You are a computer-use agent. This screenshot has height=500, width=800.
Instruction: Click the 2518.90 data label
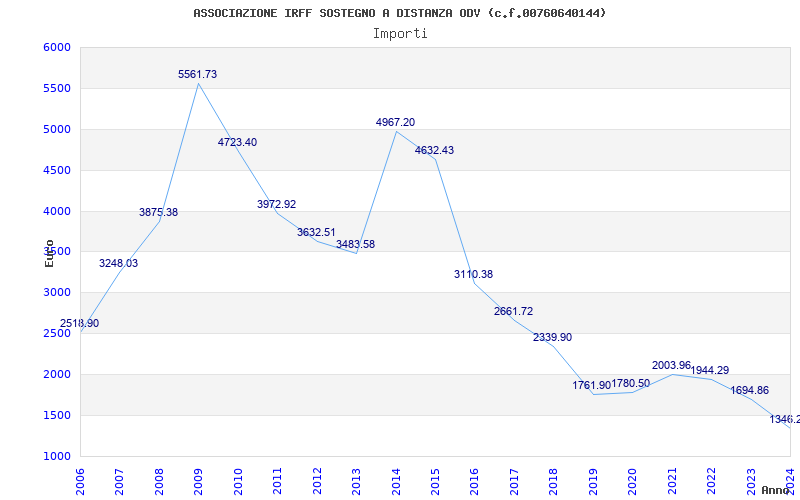[x=80, y=323]
